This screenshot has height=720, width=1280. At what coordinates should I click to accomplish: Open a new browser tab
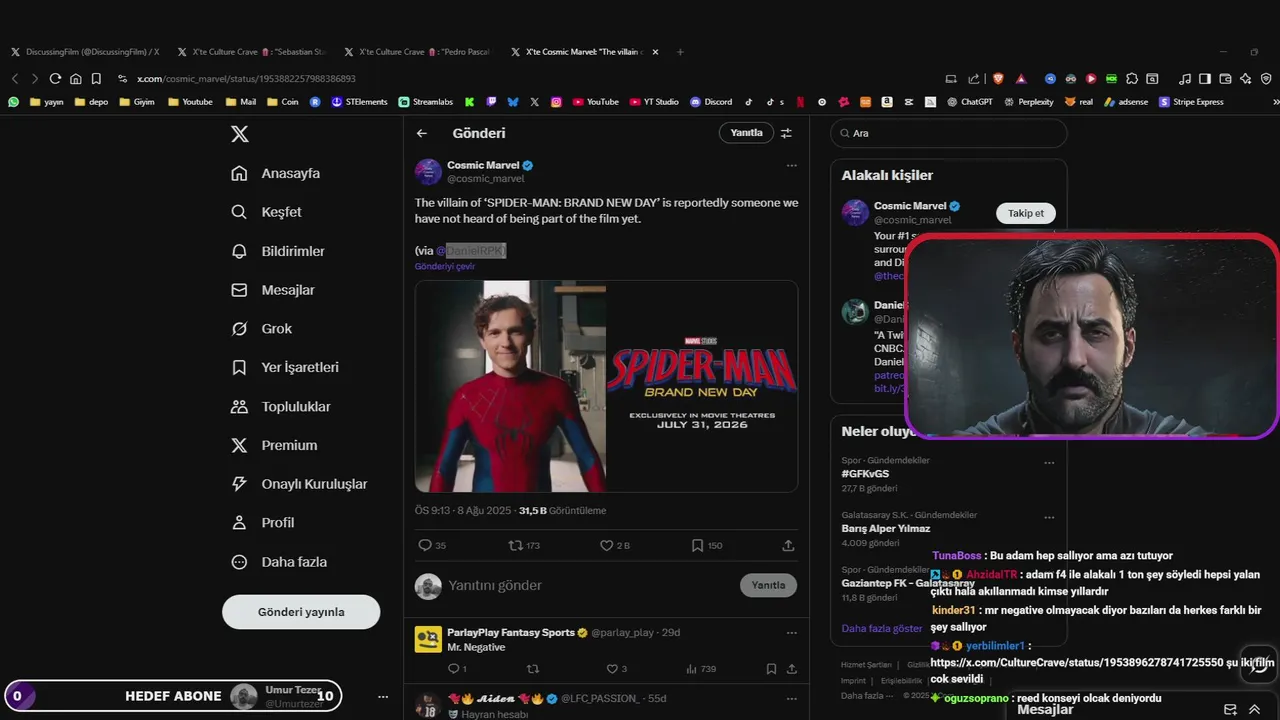pyautogui.click(x=680, y=52)
